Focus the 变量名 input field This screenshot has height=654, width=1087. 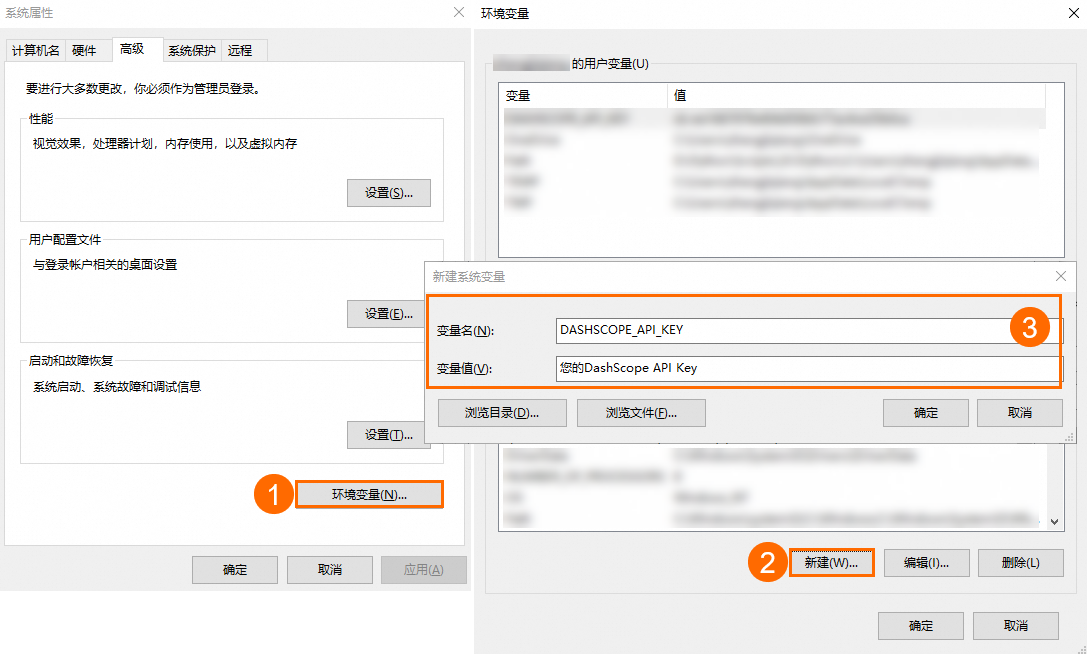pos(808,330)
